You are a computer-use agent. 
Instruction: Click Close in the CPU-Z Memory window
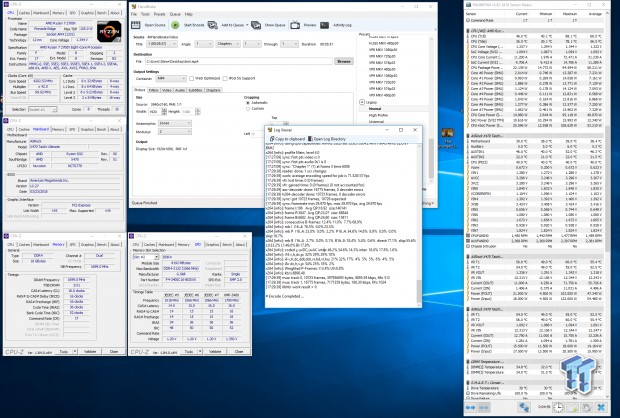click(x=114, y=351)
